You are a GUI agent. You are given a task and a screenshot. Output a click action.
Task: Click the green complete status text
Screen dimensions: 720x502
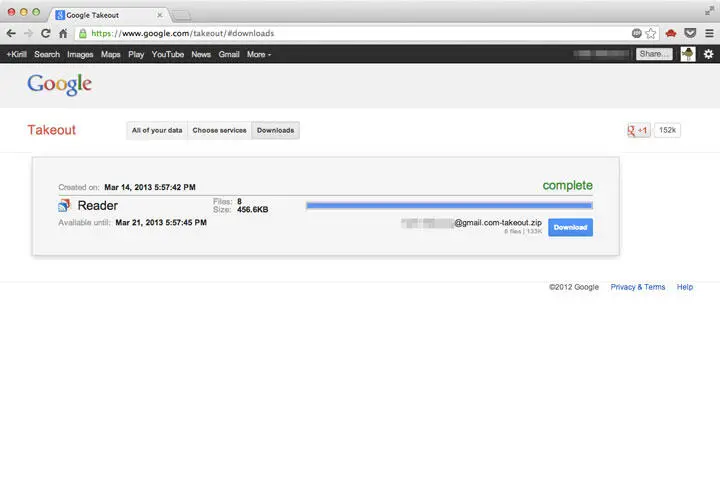coord(568,186)
